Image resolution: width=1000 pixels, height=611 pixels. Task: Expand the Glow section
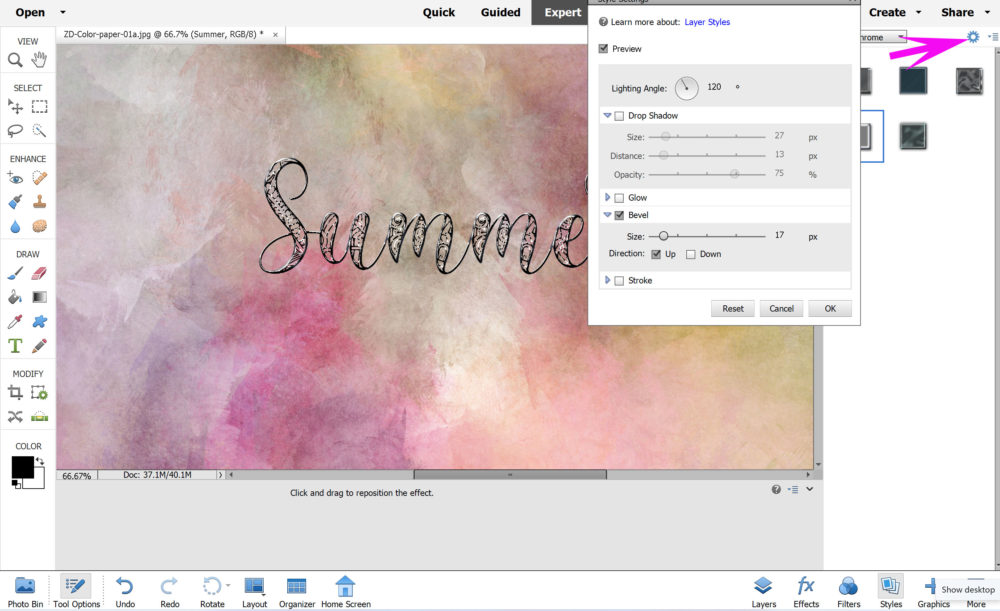click(x=607, y=197)
